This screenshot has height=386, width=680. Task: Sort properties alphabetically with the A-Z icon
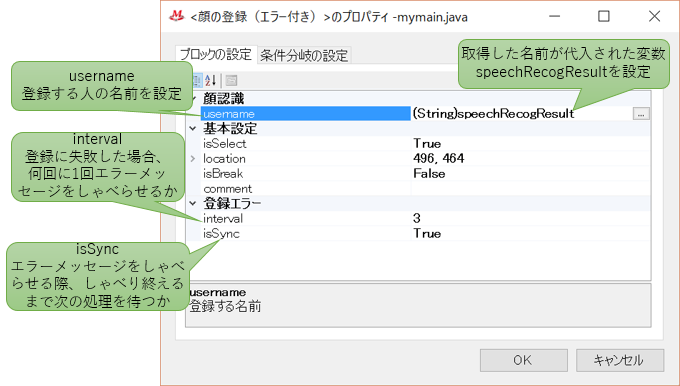(210, 80)
